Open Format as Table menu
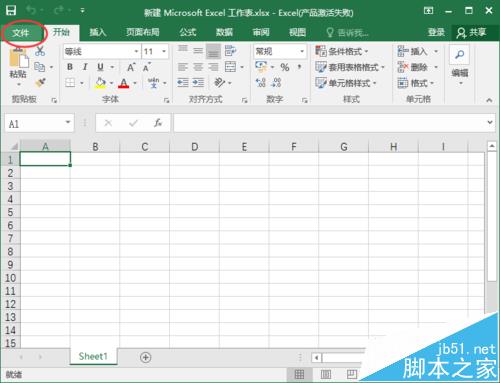The width and height of the screenshot is (500, 383). pyautogui.click(x=350, y=67)
